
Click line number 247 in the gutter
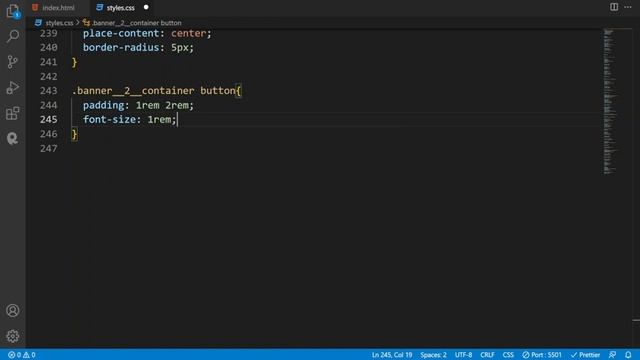coord(49,148)
